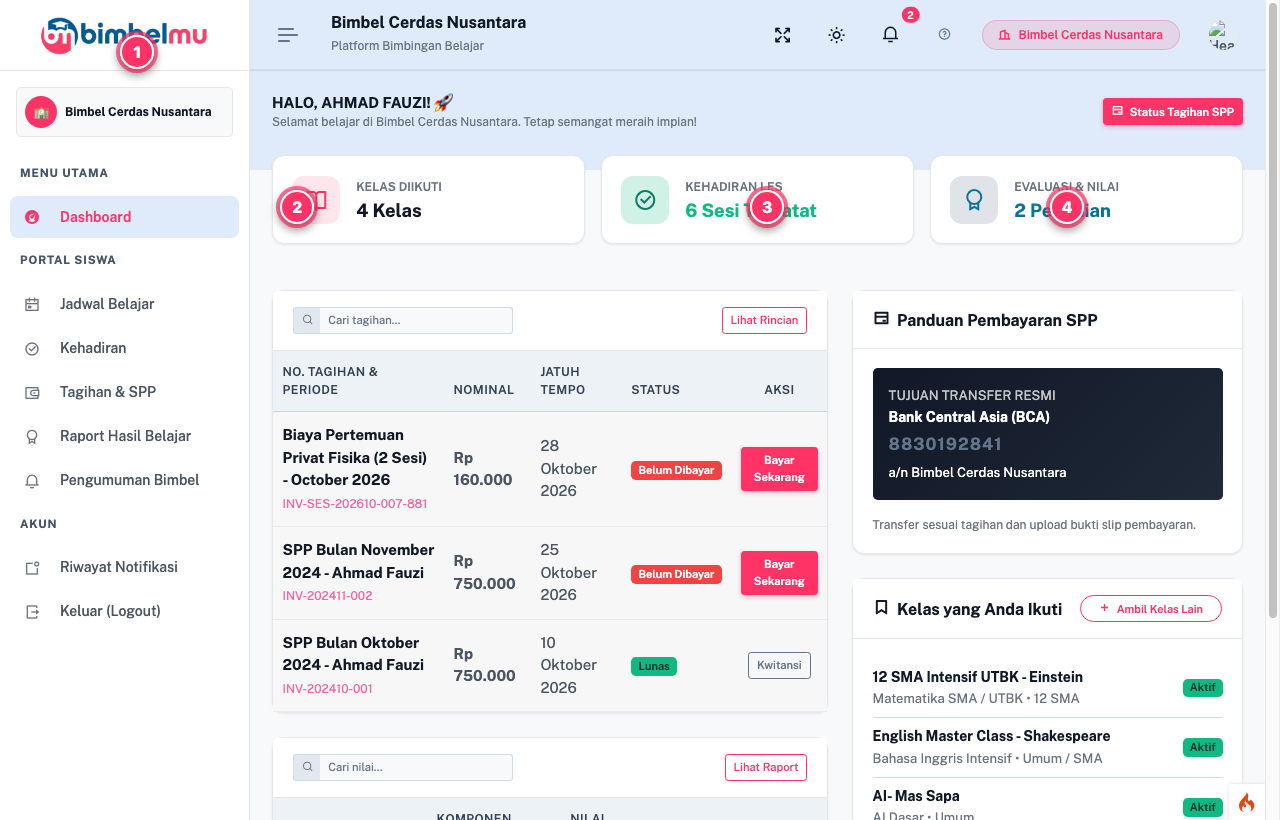Click invoice number INV-SES-202610-007-881
The image size is (1280, 820).
355,504
